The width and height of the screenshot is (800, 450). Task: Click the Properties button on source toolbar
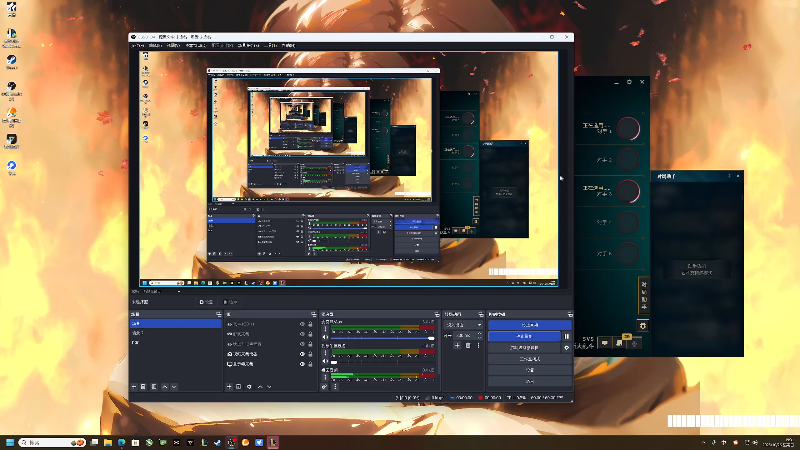click(x=207, y=302)
